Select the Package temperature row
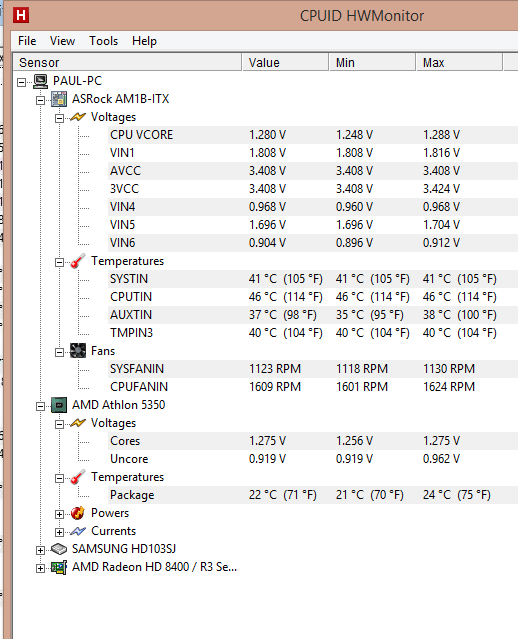Image resolution: width=518 pixels, height=639 pixels. [313, 495]
